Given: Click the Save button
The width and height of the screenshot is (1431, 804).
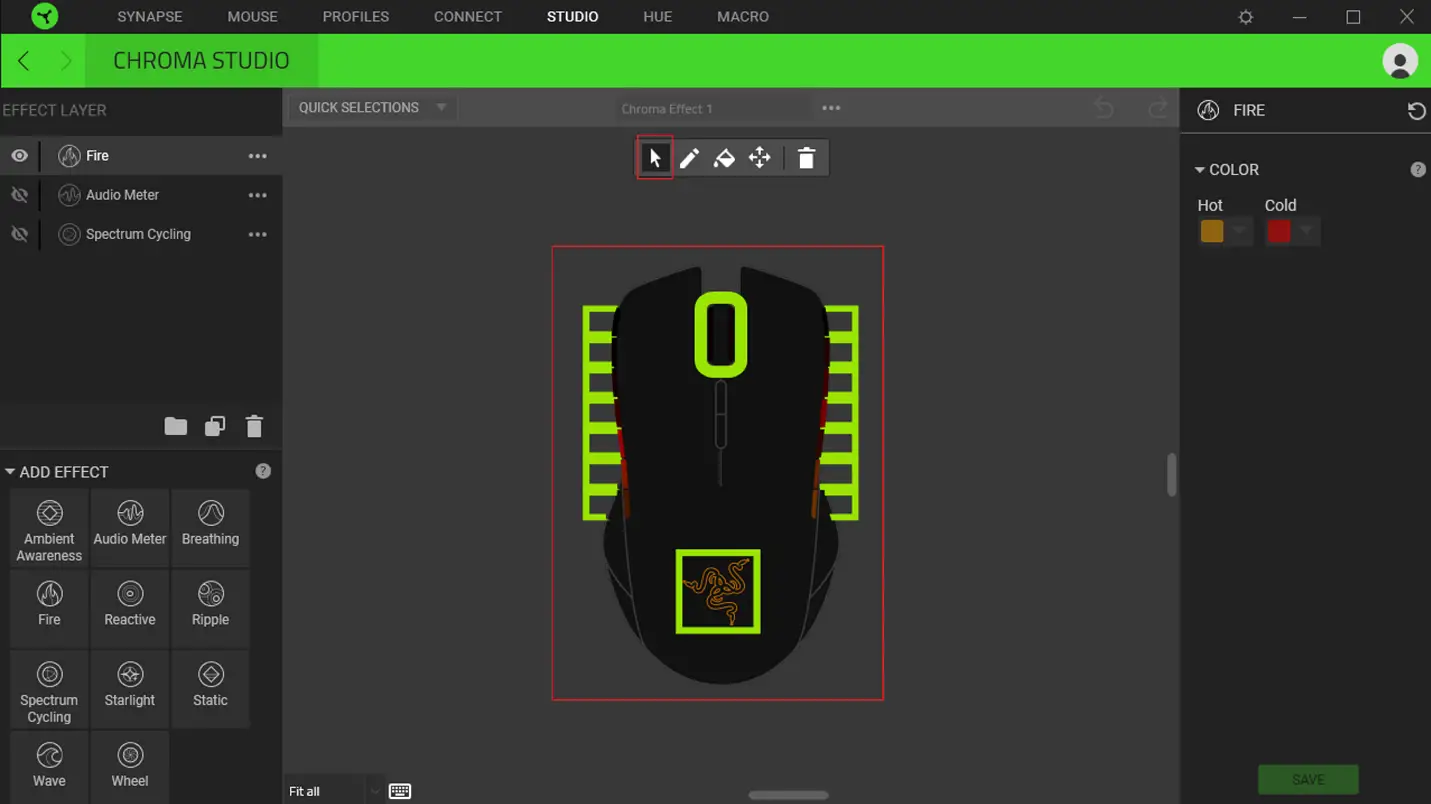Looking at the screenshot, I should point(1307,779).
